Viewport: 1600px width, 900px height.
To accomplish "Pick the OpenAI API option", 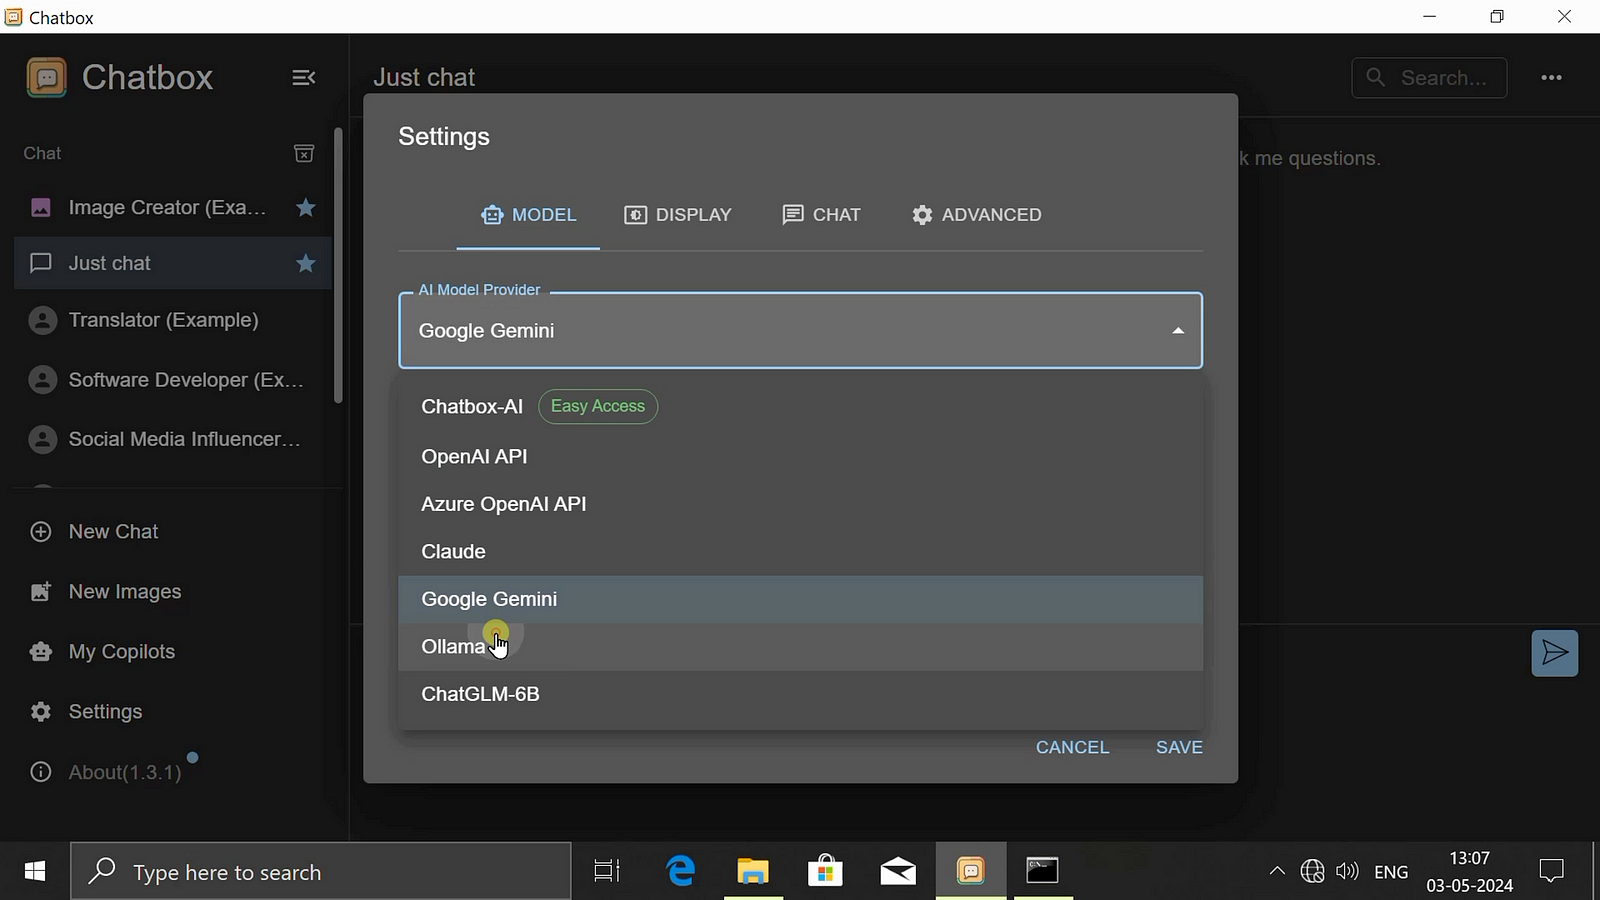I will pyautogui.click(x=474, y=457).
